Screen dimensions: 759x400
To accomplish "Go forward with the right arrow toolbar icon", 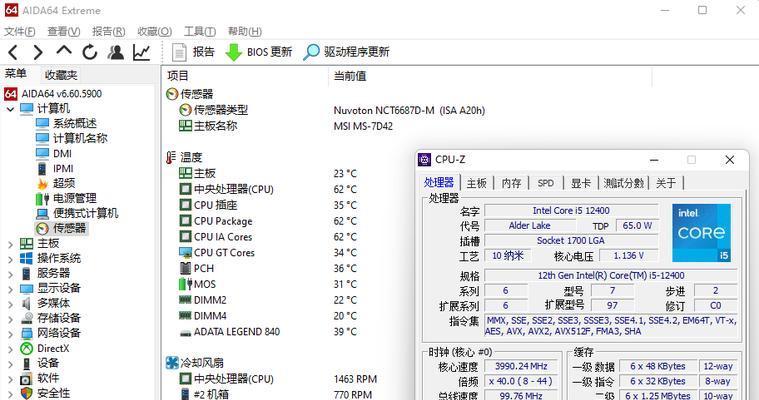I will [x=38, y=52].
